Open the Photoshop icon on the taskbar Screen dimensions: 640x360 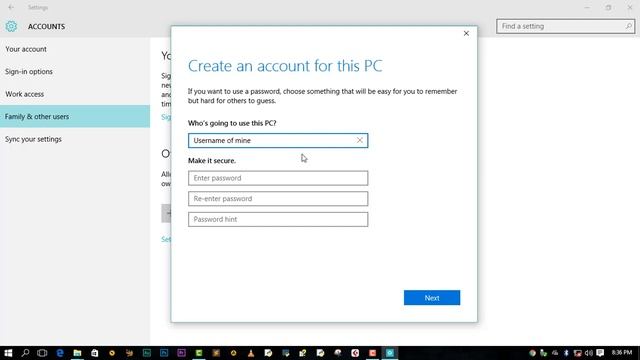click(164, 353)
